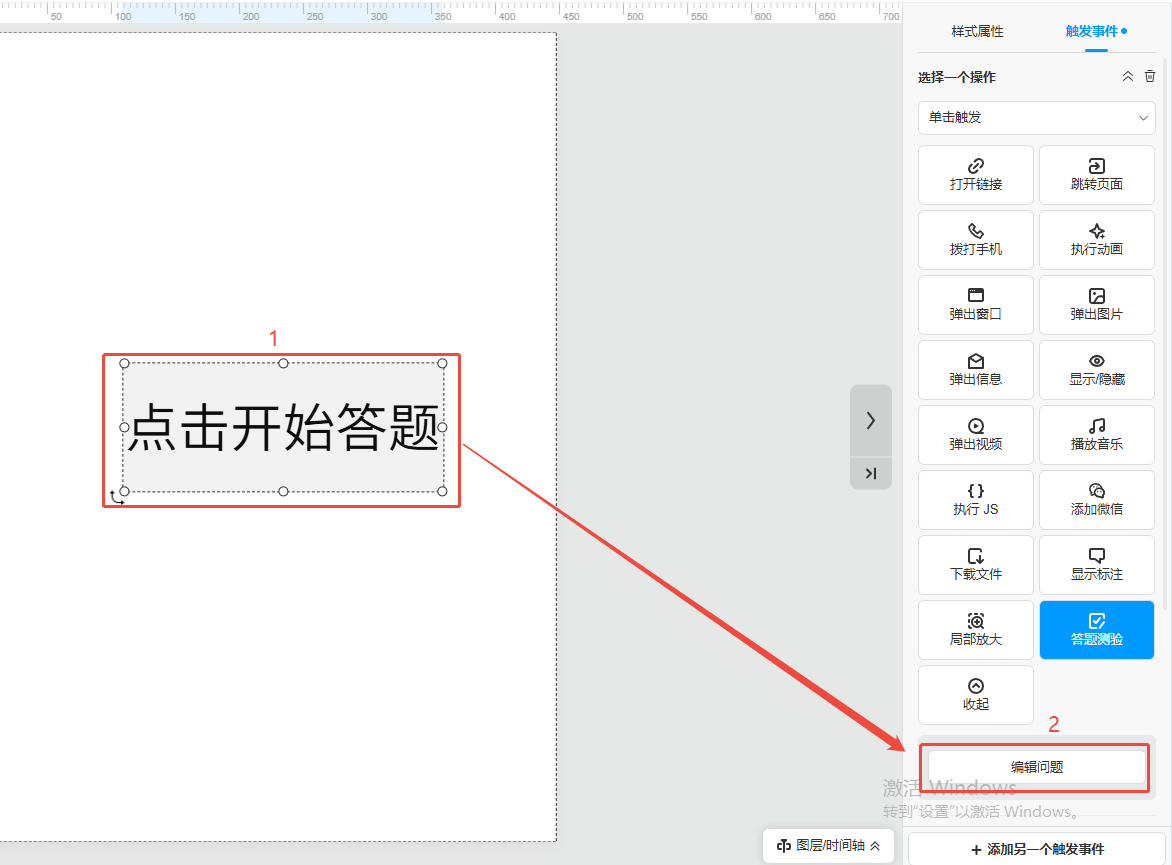Screen dimensions: 1172x865
Task: Select the 播放音乐 play music action
Action: [1096, 434]
